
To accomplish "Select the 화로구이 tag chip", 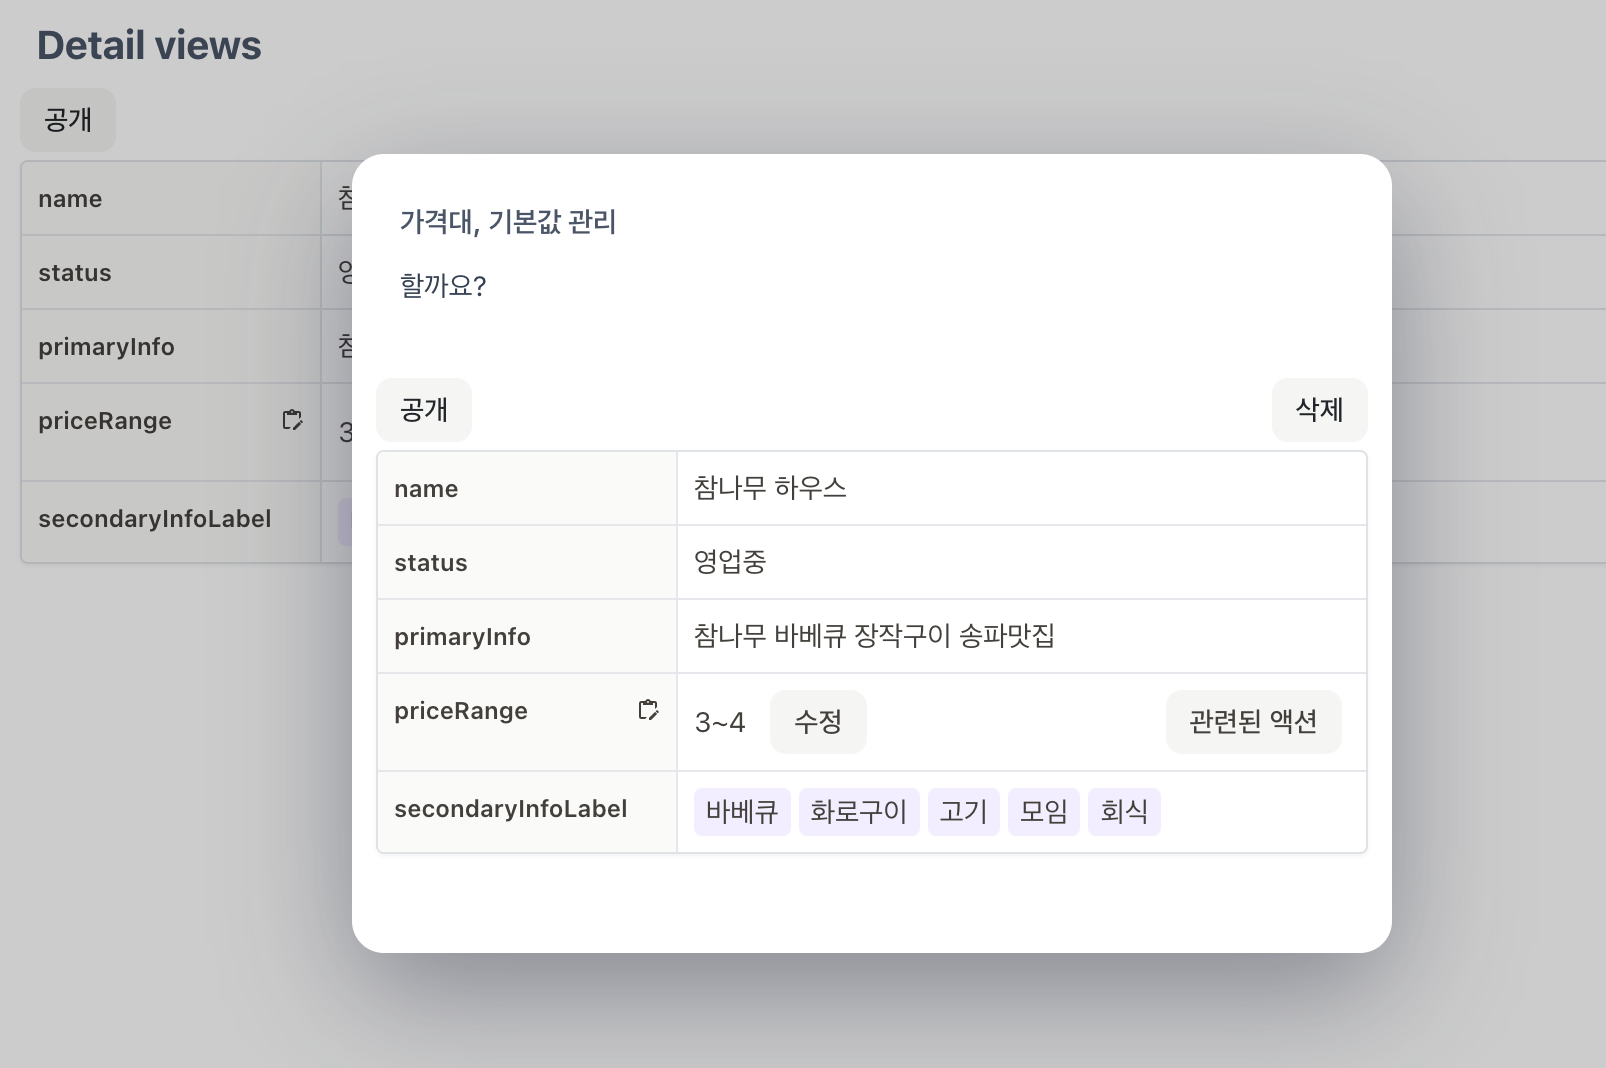I will pos(859,812).
